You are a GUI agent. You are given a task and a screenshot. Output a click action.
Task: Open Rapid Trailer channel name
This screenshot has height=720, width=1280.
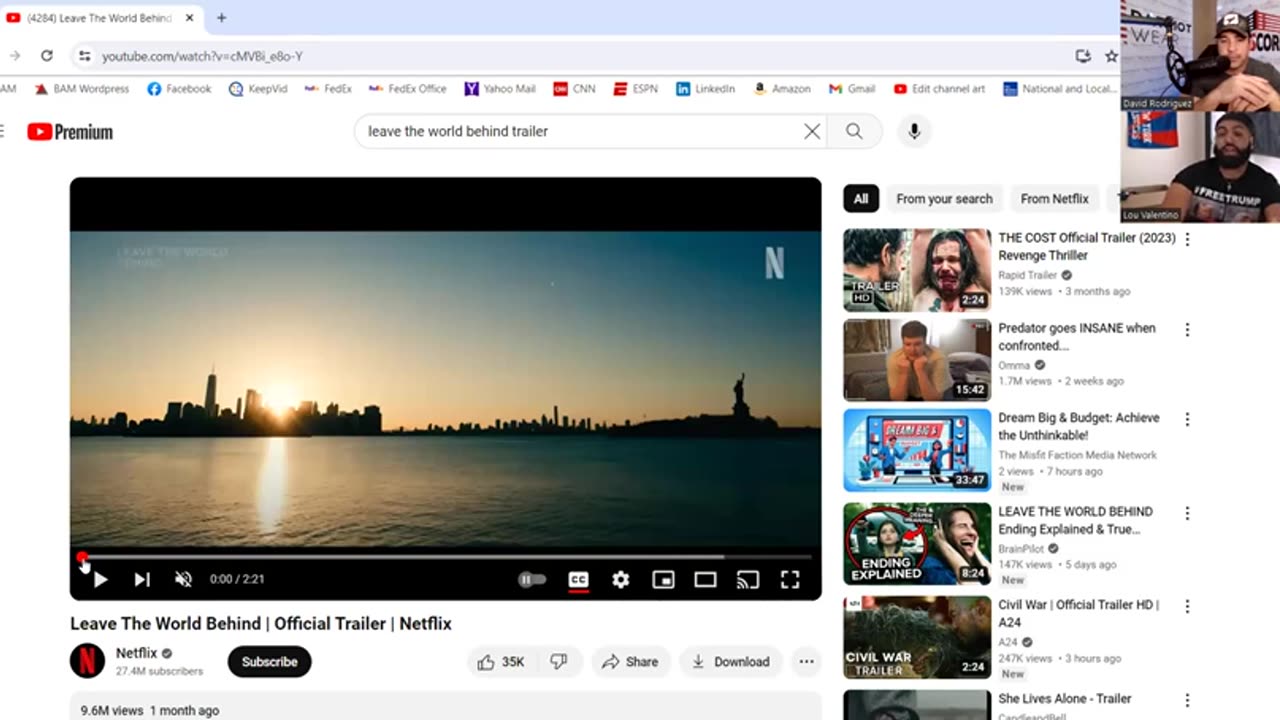point(1027,275)
